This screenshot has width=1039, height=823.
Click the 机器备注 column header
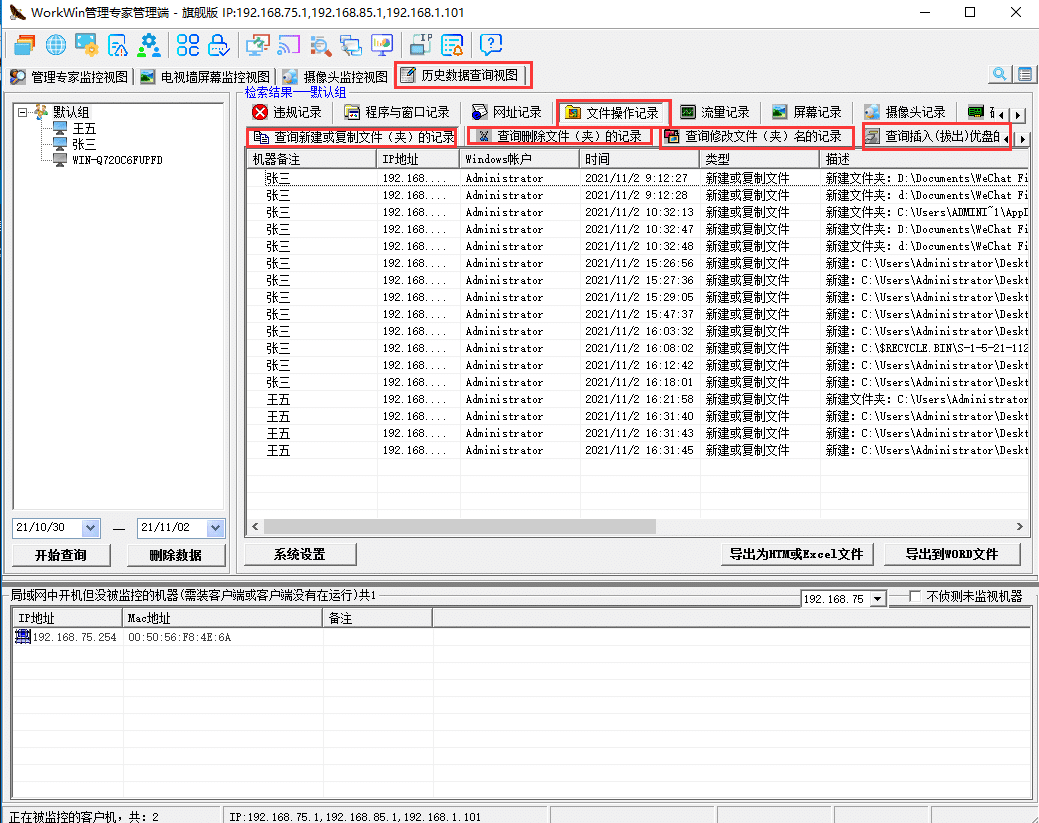click(311, 159)
